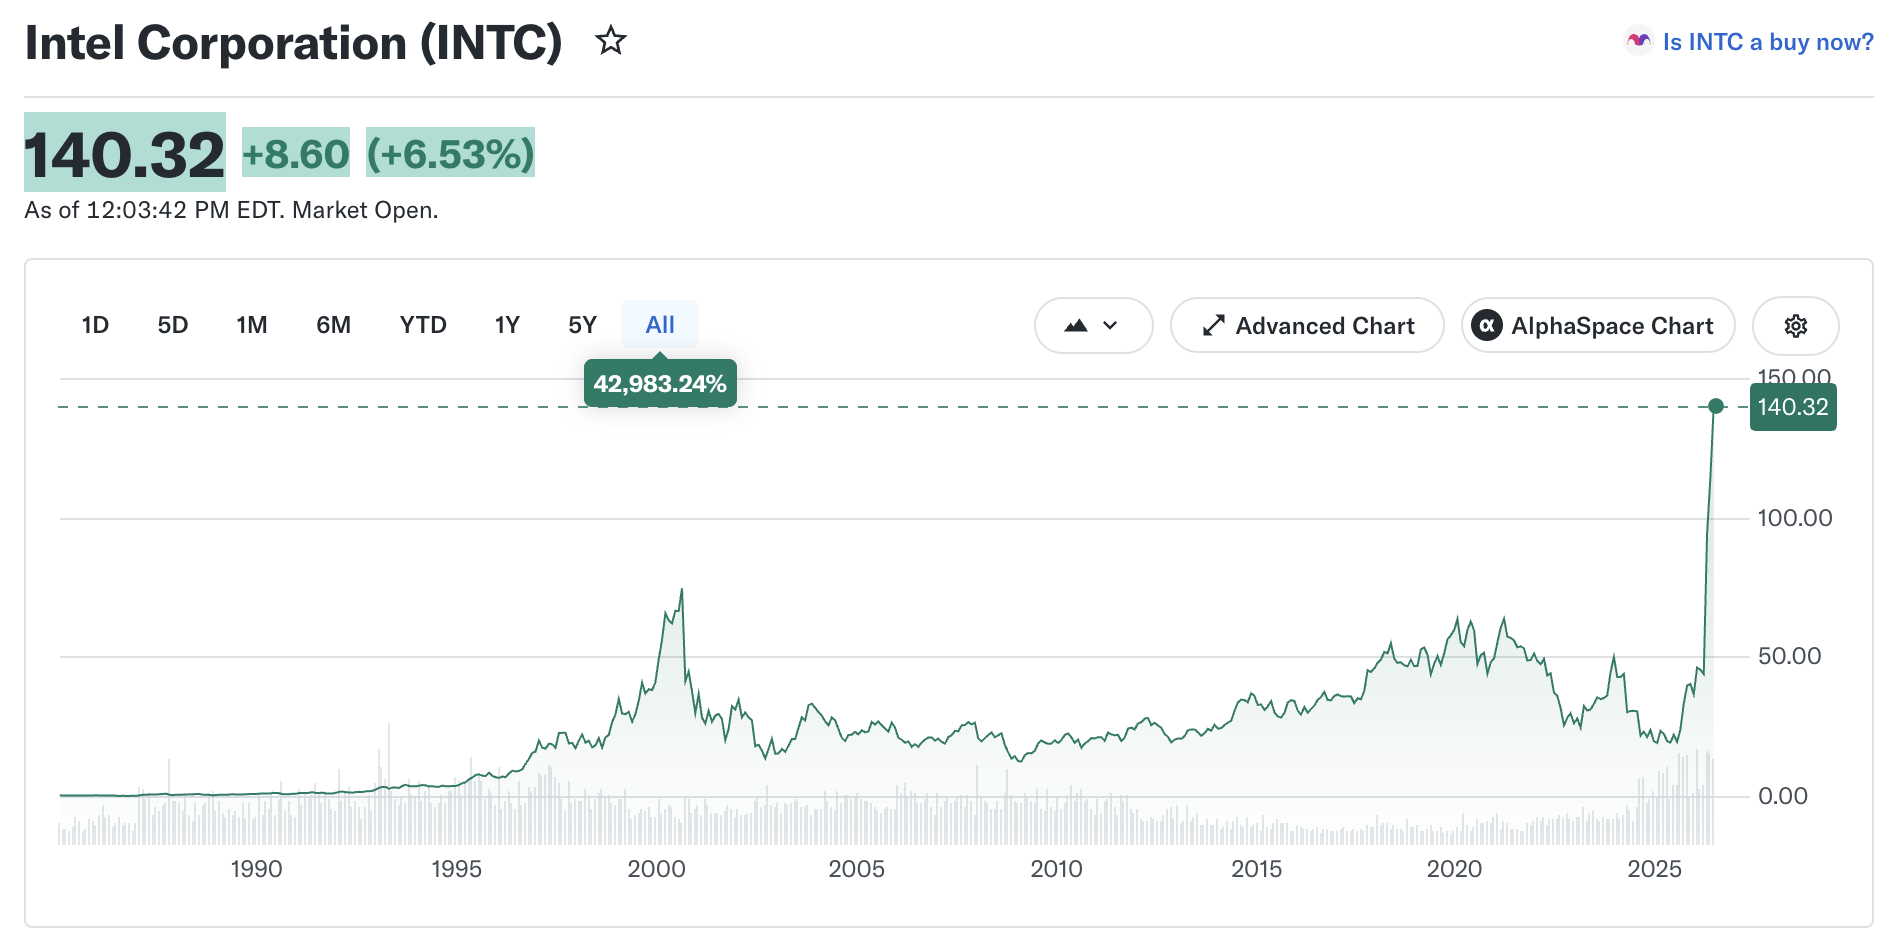The height and width of the screenshot is (948, 1892).
Task: Click the 2015 year label on axis
Action: tap(1256, 869)
